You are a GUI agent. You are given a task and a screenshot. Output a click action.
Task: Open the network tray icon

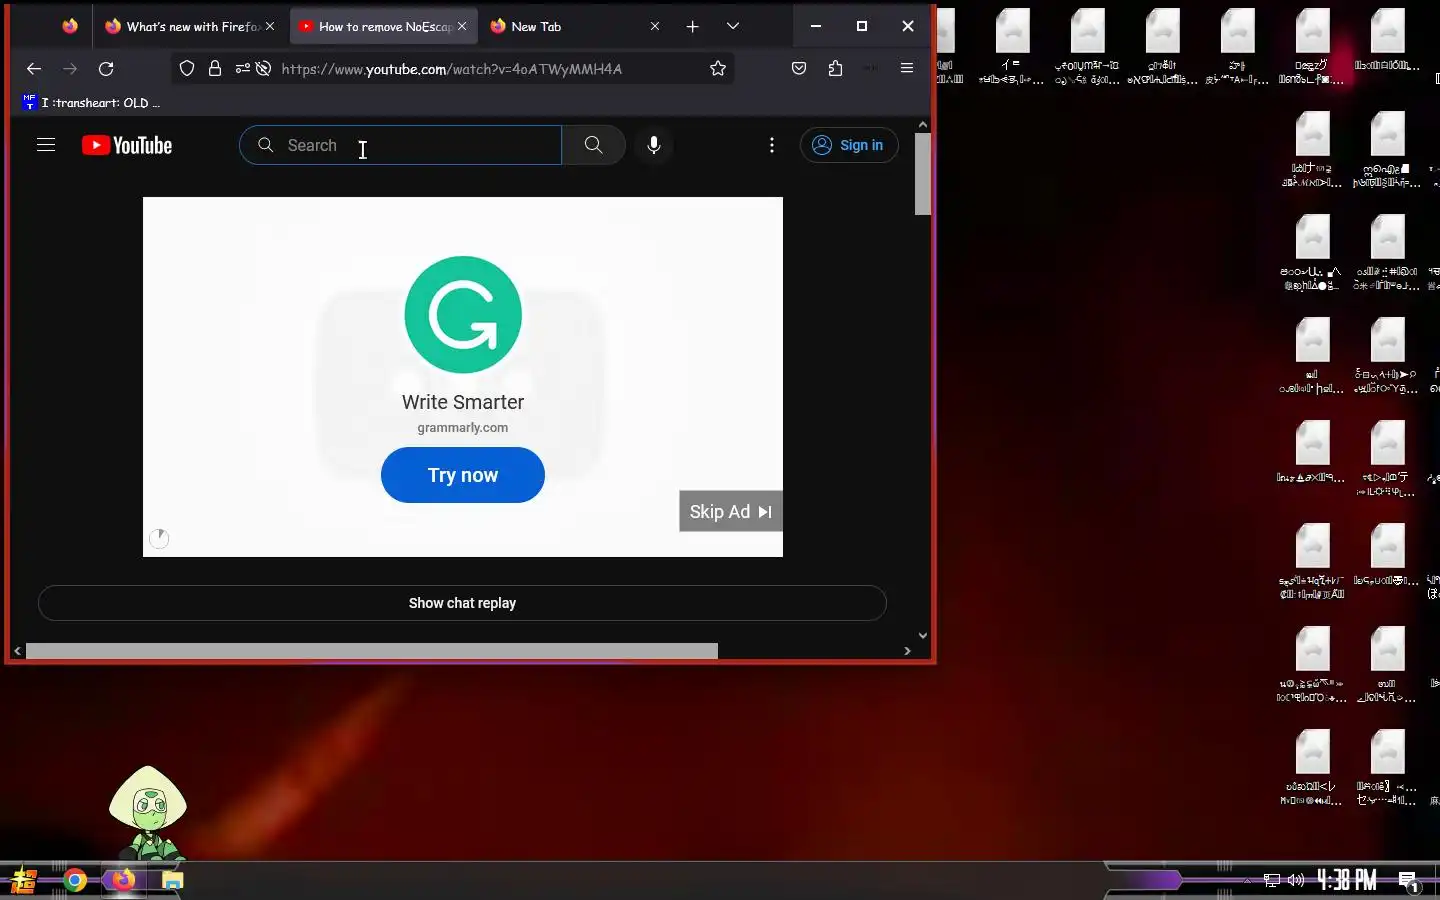pos(1272,881)
